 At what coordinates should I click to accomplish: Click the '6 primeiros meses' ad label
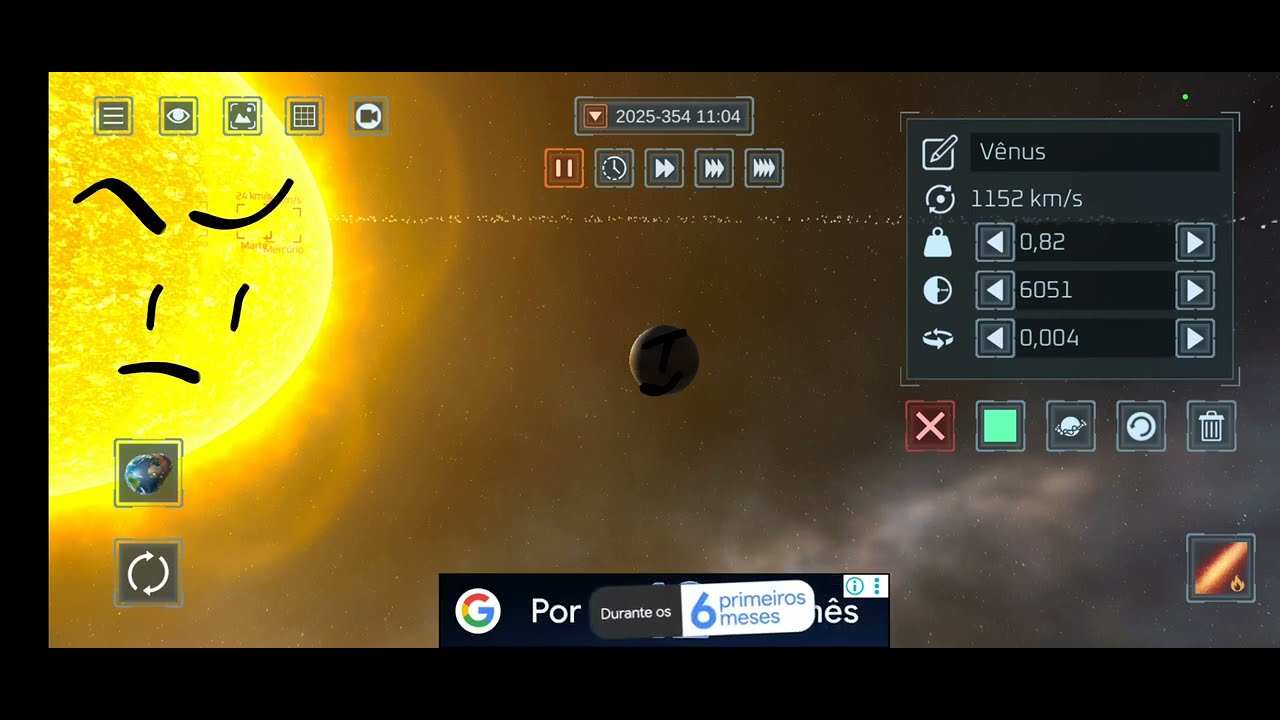[749, 608]
